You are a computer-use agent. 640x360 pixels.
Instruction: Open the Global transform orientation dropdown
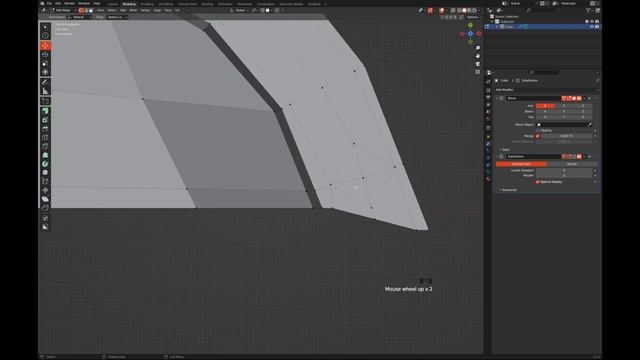(x=239, y=10)
